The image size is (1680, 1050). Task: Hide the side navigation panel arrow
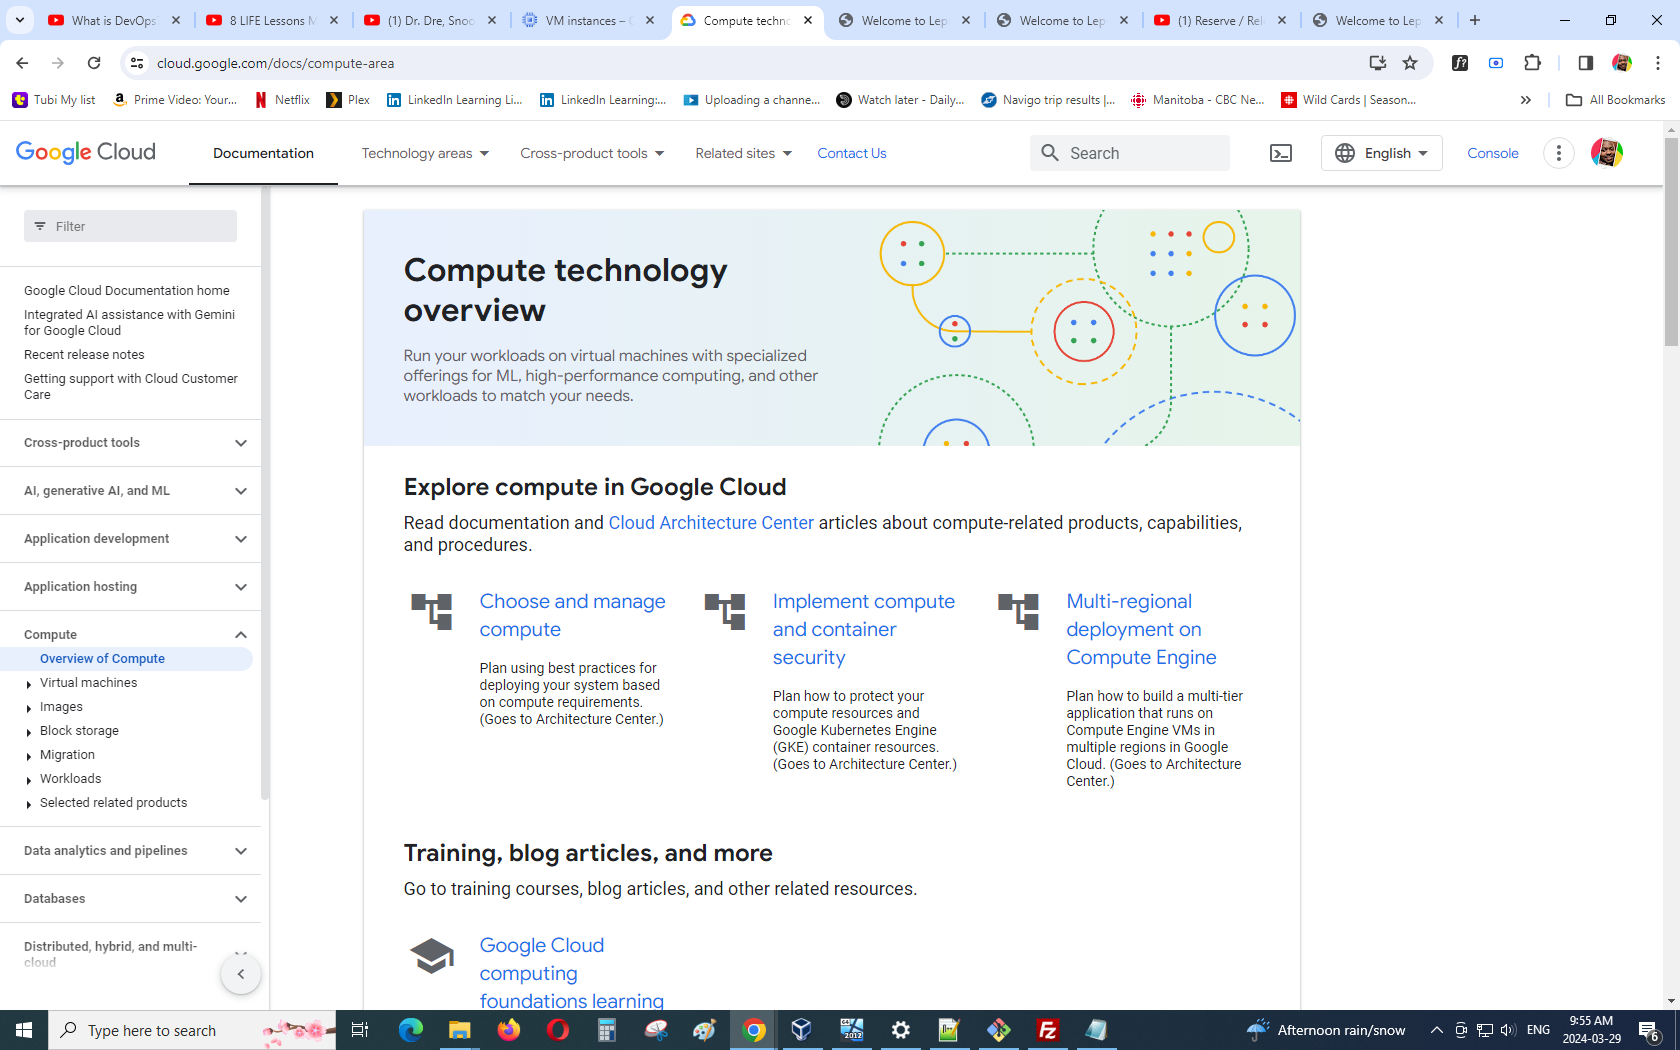coord(241,974)
